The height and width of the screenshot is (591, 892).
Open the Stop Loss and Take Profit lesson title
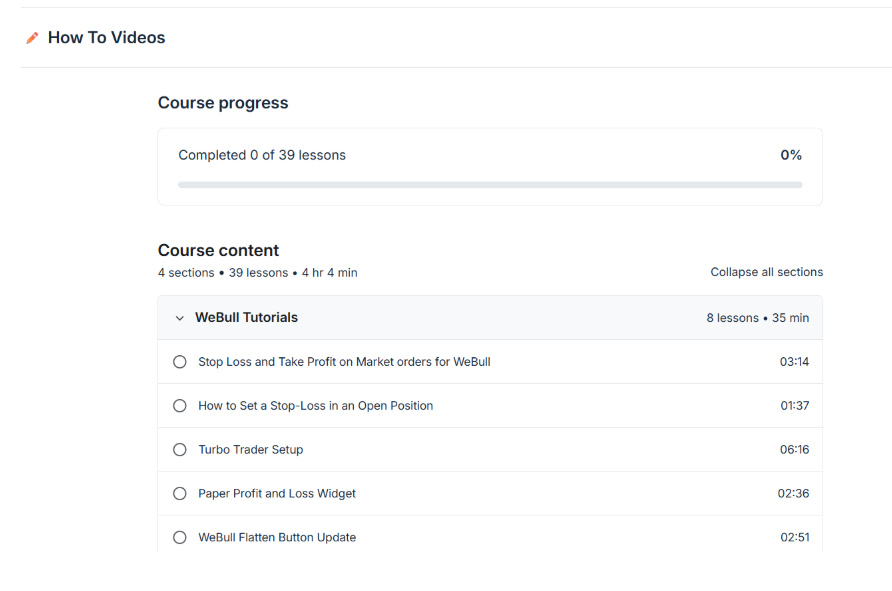coord(344,362)
